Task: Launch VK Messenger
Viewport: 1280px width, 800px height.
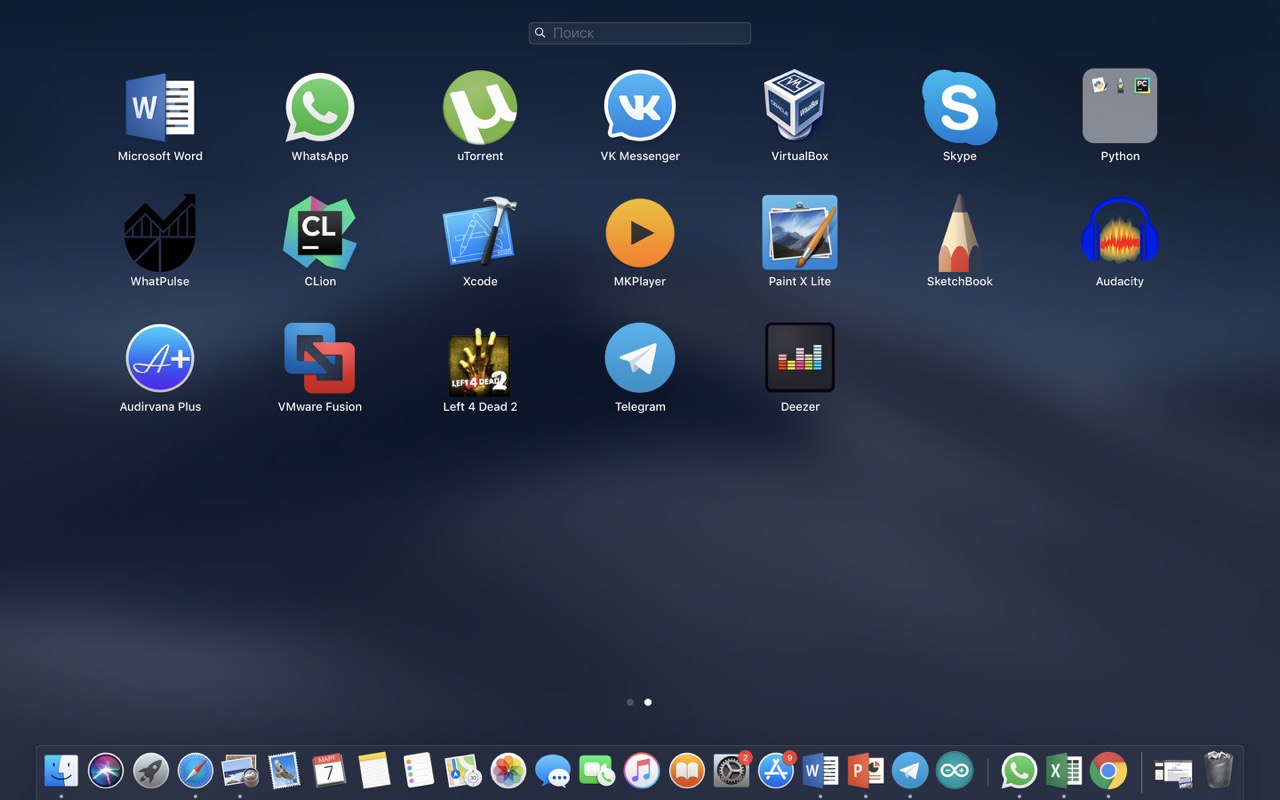Action: (640, 106)
